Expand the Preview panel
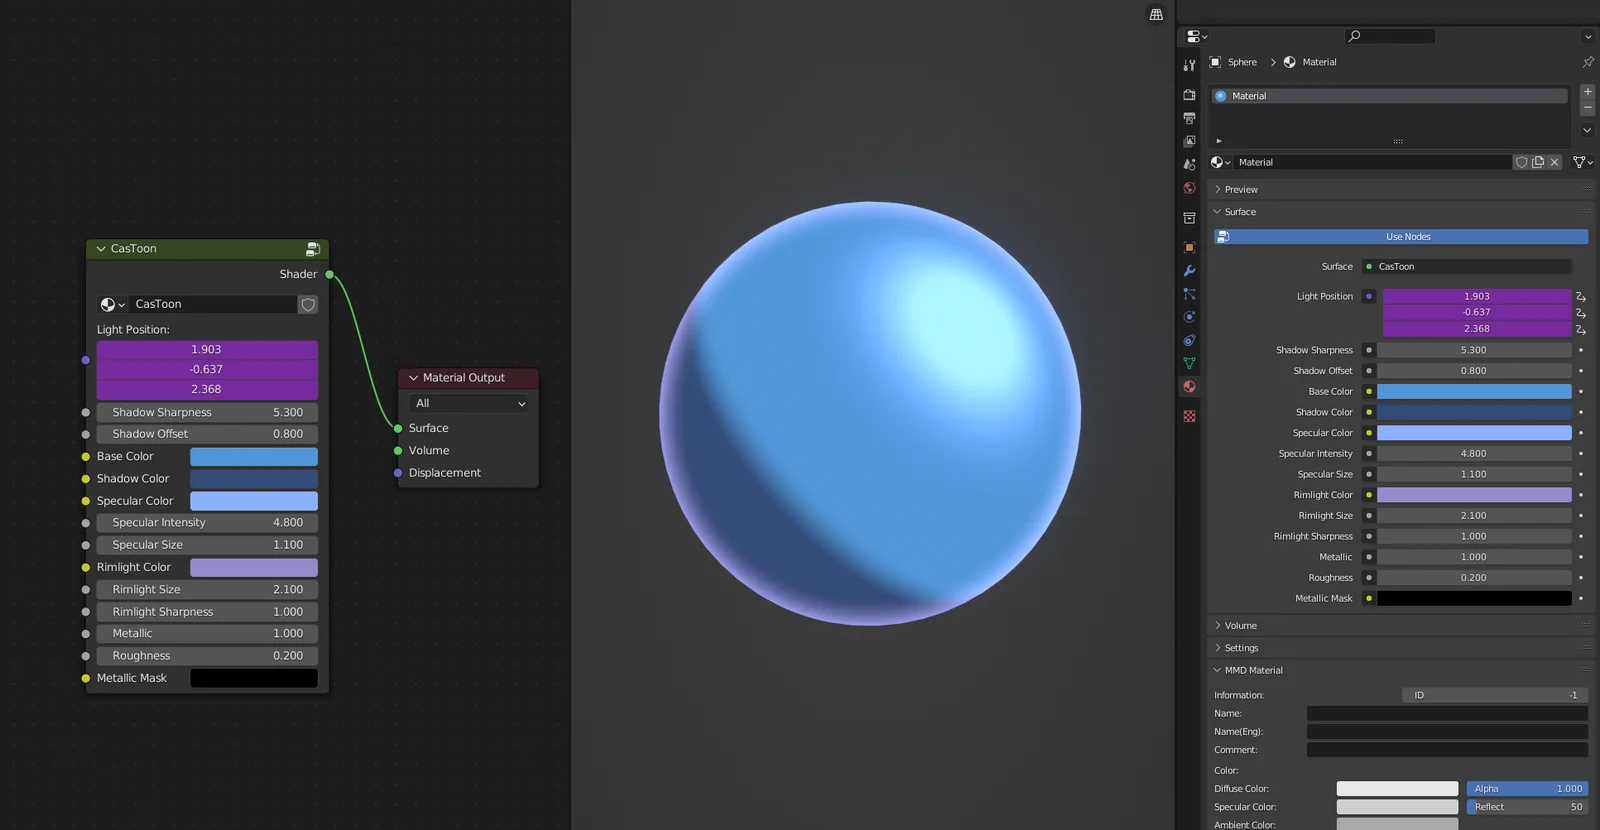Image resolution: width=1600 pixels, height=830 pixels. point(1240,190)
